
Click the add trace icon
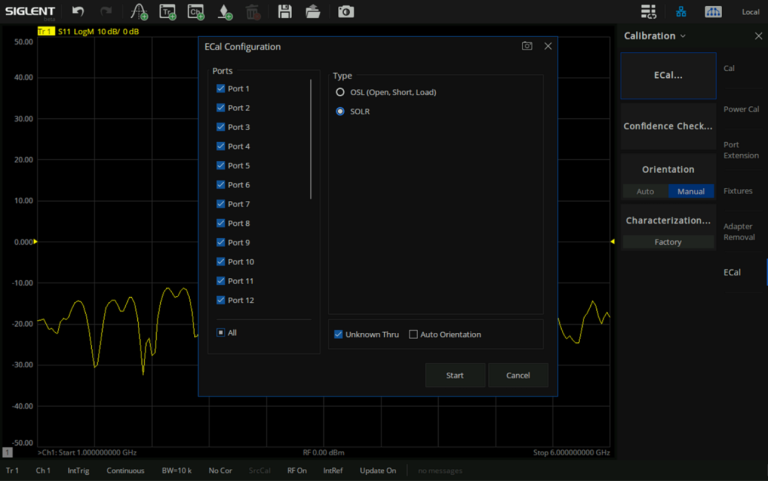[x=139, y=12]
